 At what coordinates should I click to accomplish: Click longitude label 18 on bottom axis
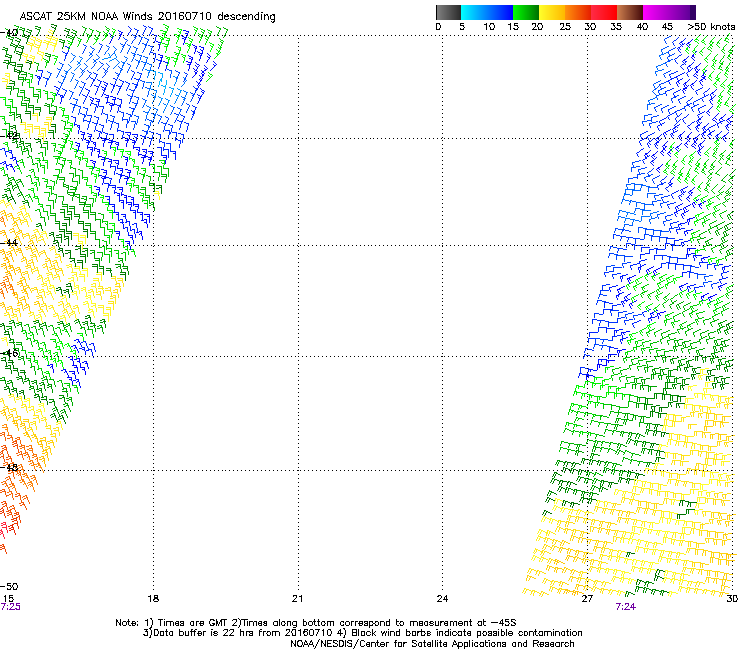click(x=153, y=599)
